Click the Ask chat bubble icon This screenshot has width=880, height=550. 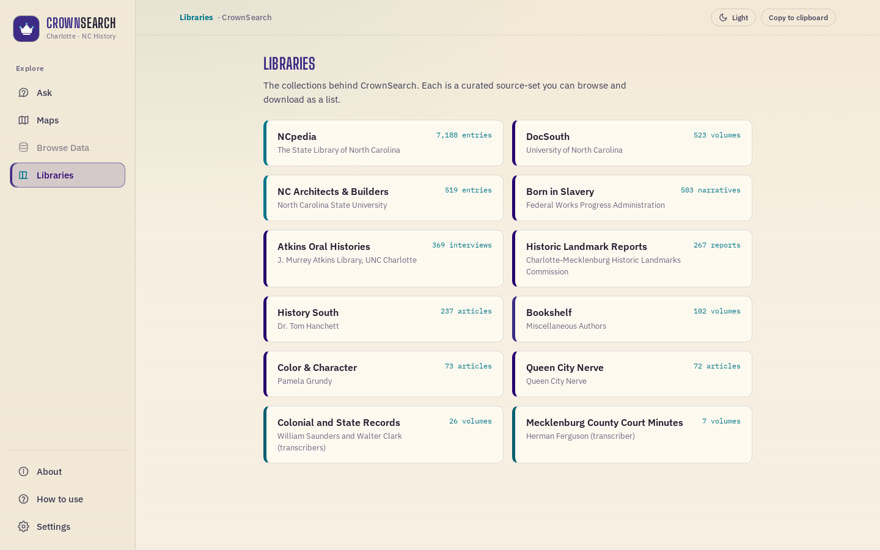tap(24, 93)
